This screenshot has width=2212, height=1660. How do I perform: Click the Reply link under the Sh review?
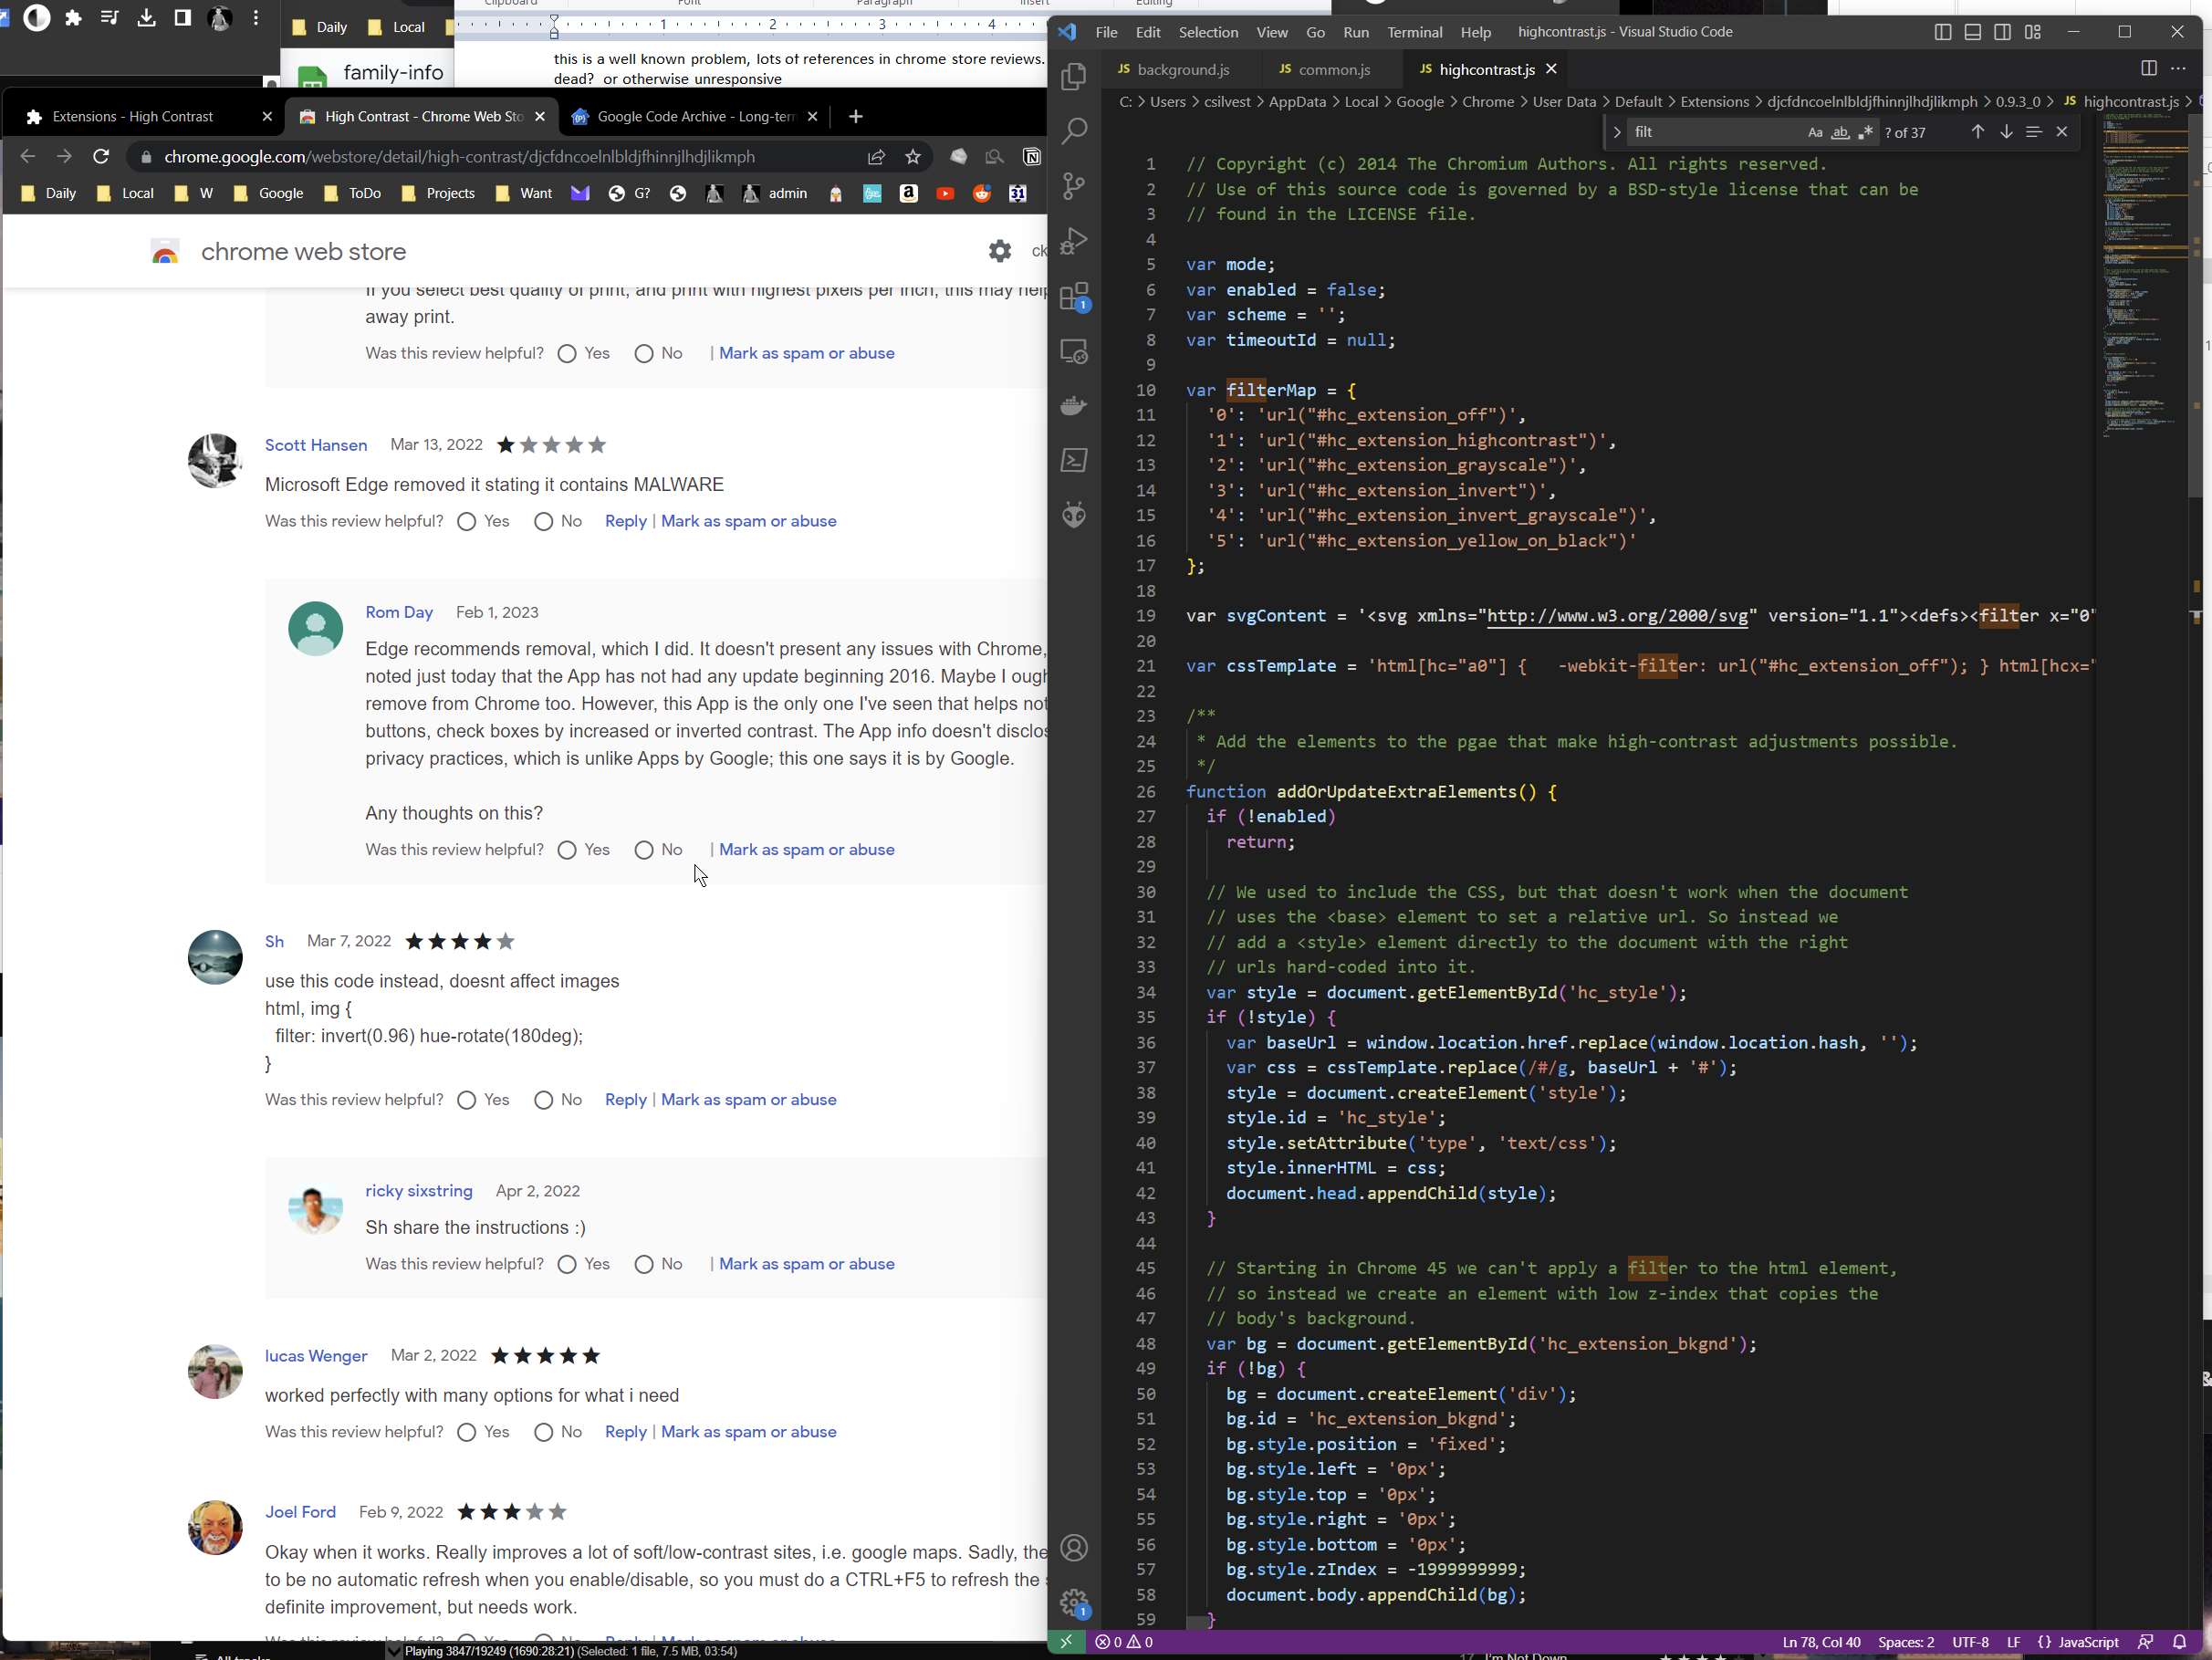pos(626,1100)
